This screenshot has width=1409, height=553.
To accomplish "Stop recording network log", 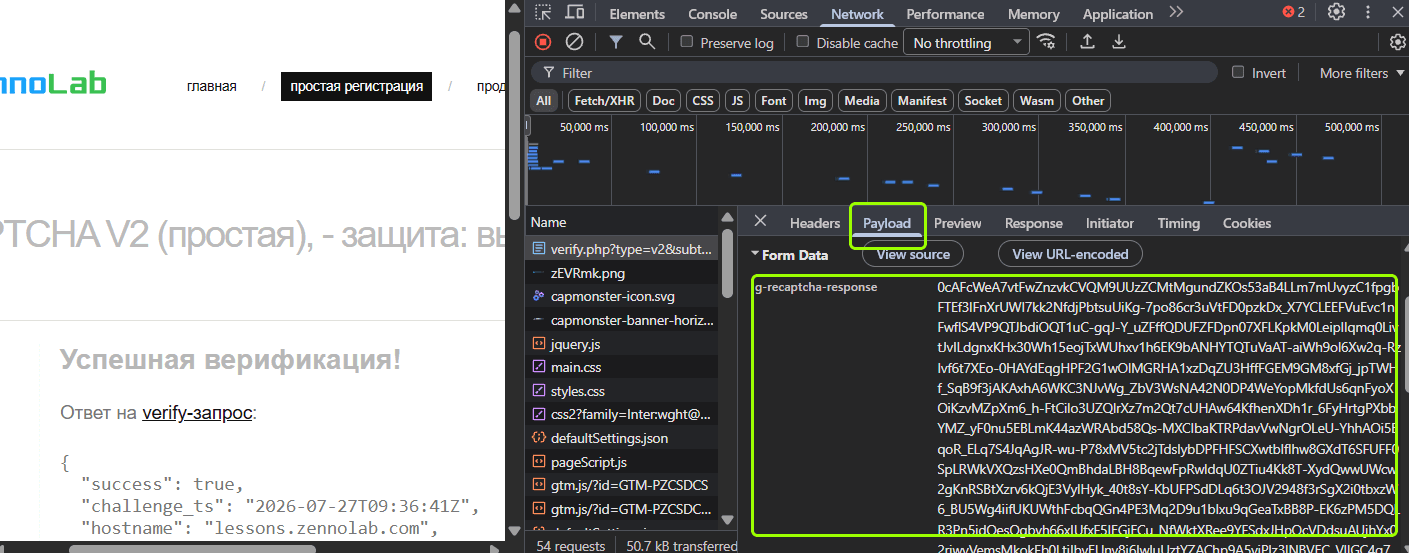I will pyautogui.click(x=543, y=42).
